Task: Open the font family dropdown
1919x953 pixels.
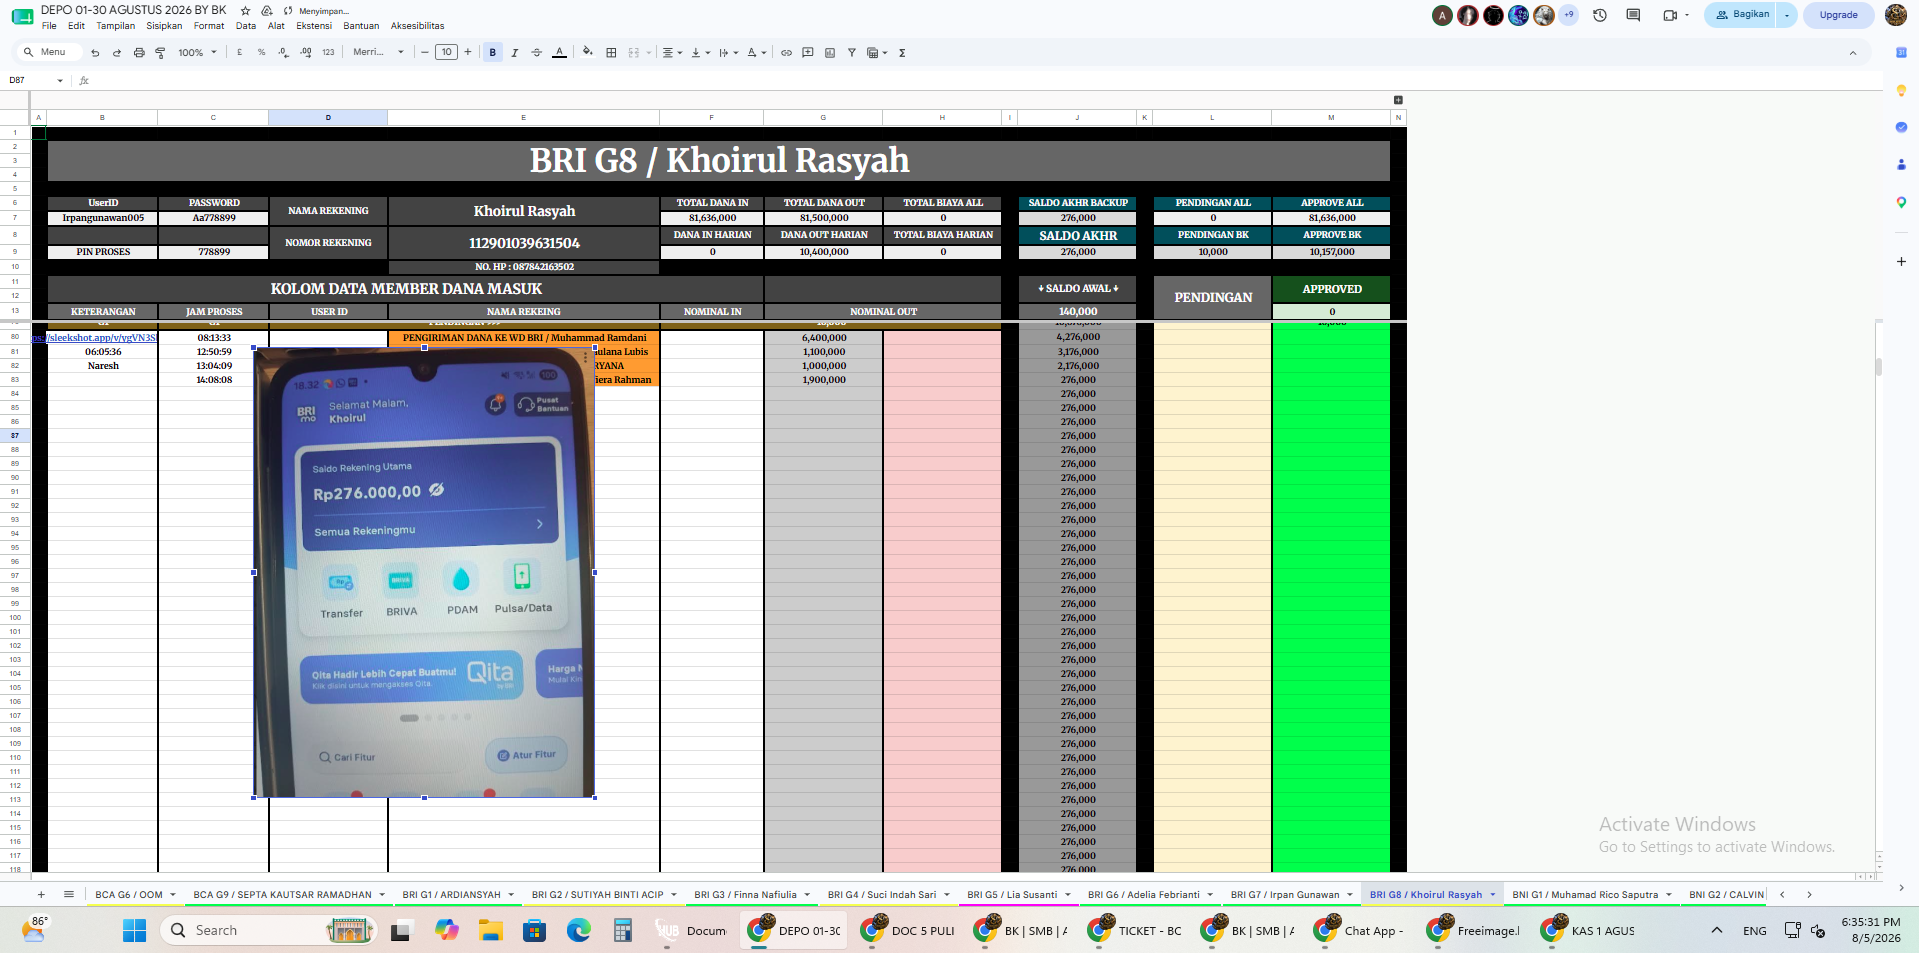Action: pos(378,53)
